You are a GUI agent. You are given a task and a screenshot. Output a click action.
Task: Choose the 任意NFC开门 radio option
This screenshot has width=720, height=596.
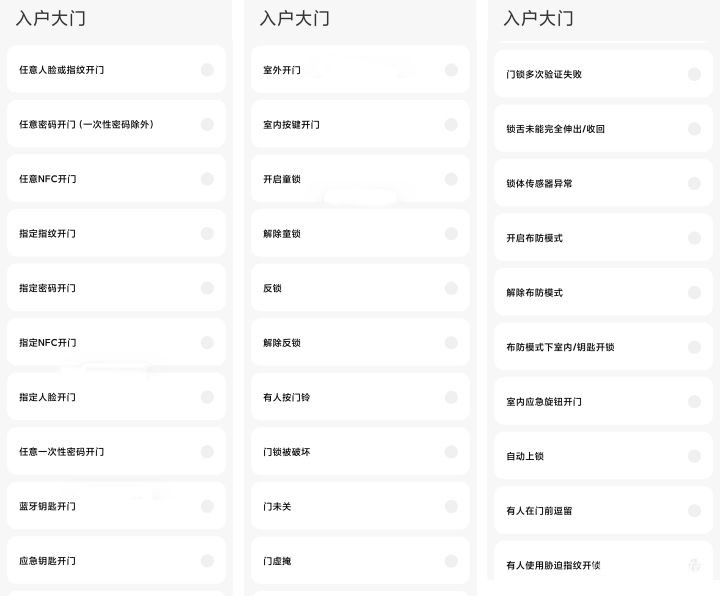tap(207, 179)
